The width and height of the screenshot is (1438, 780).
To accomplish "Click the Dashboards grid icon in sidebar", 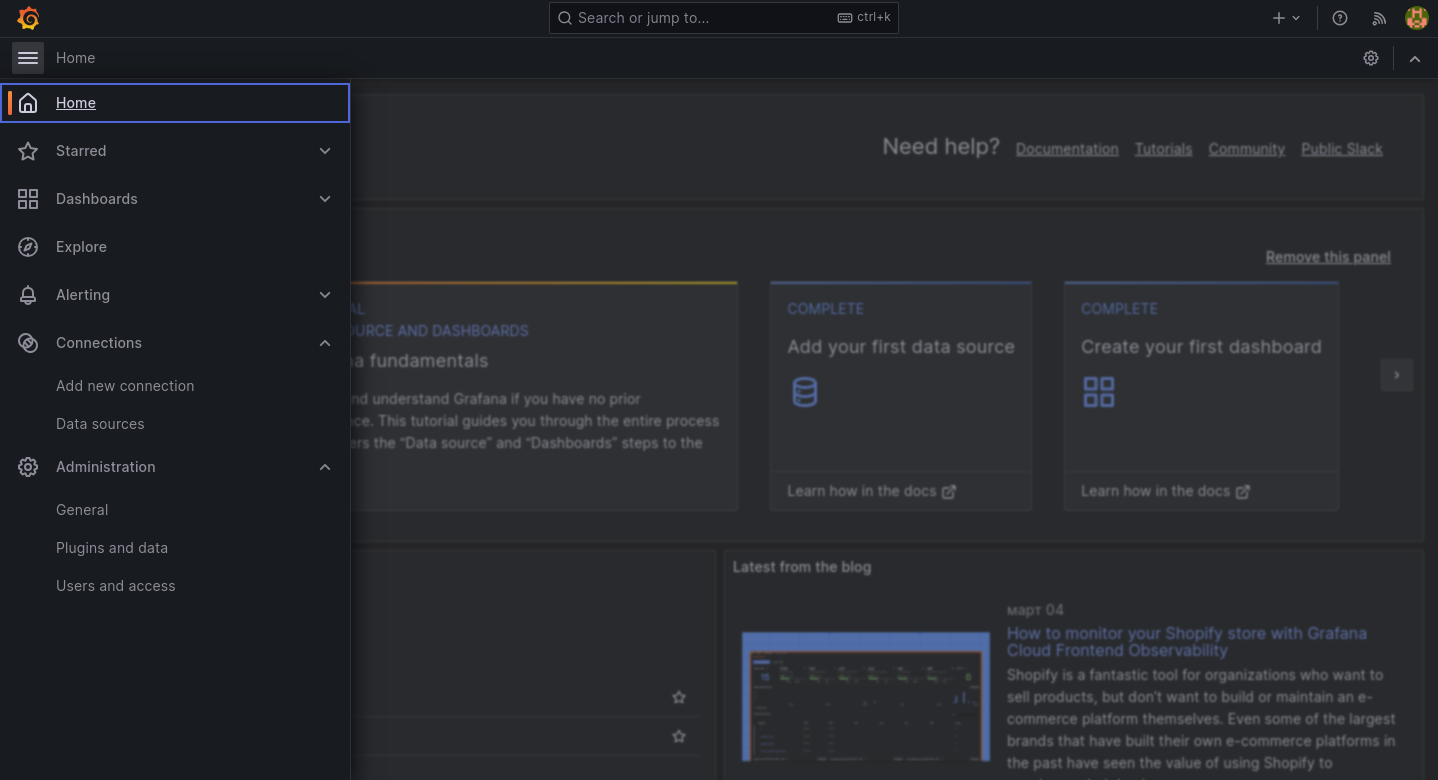I will (x=28, y=199).
